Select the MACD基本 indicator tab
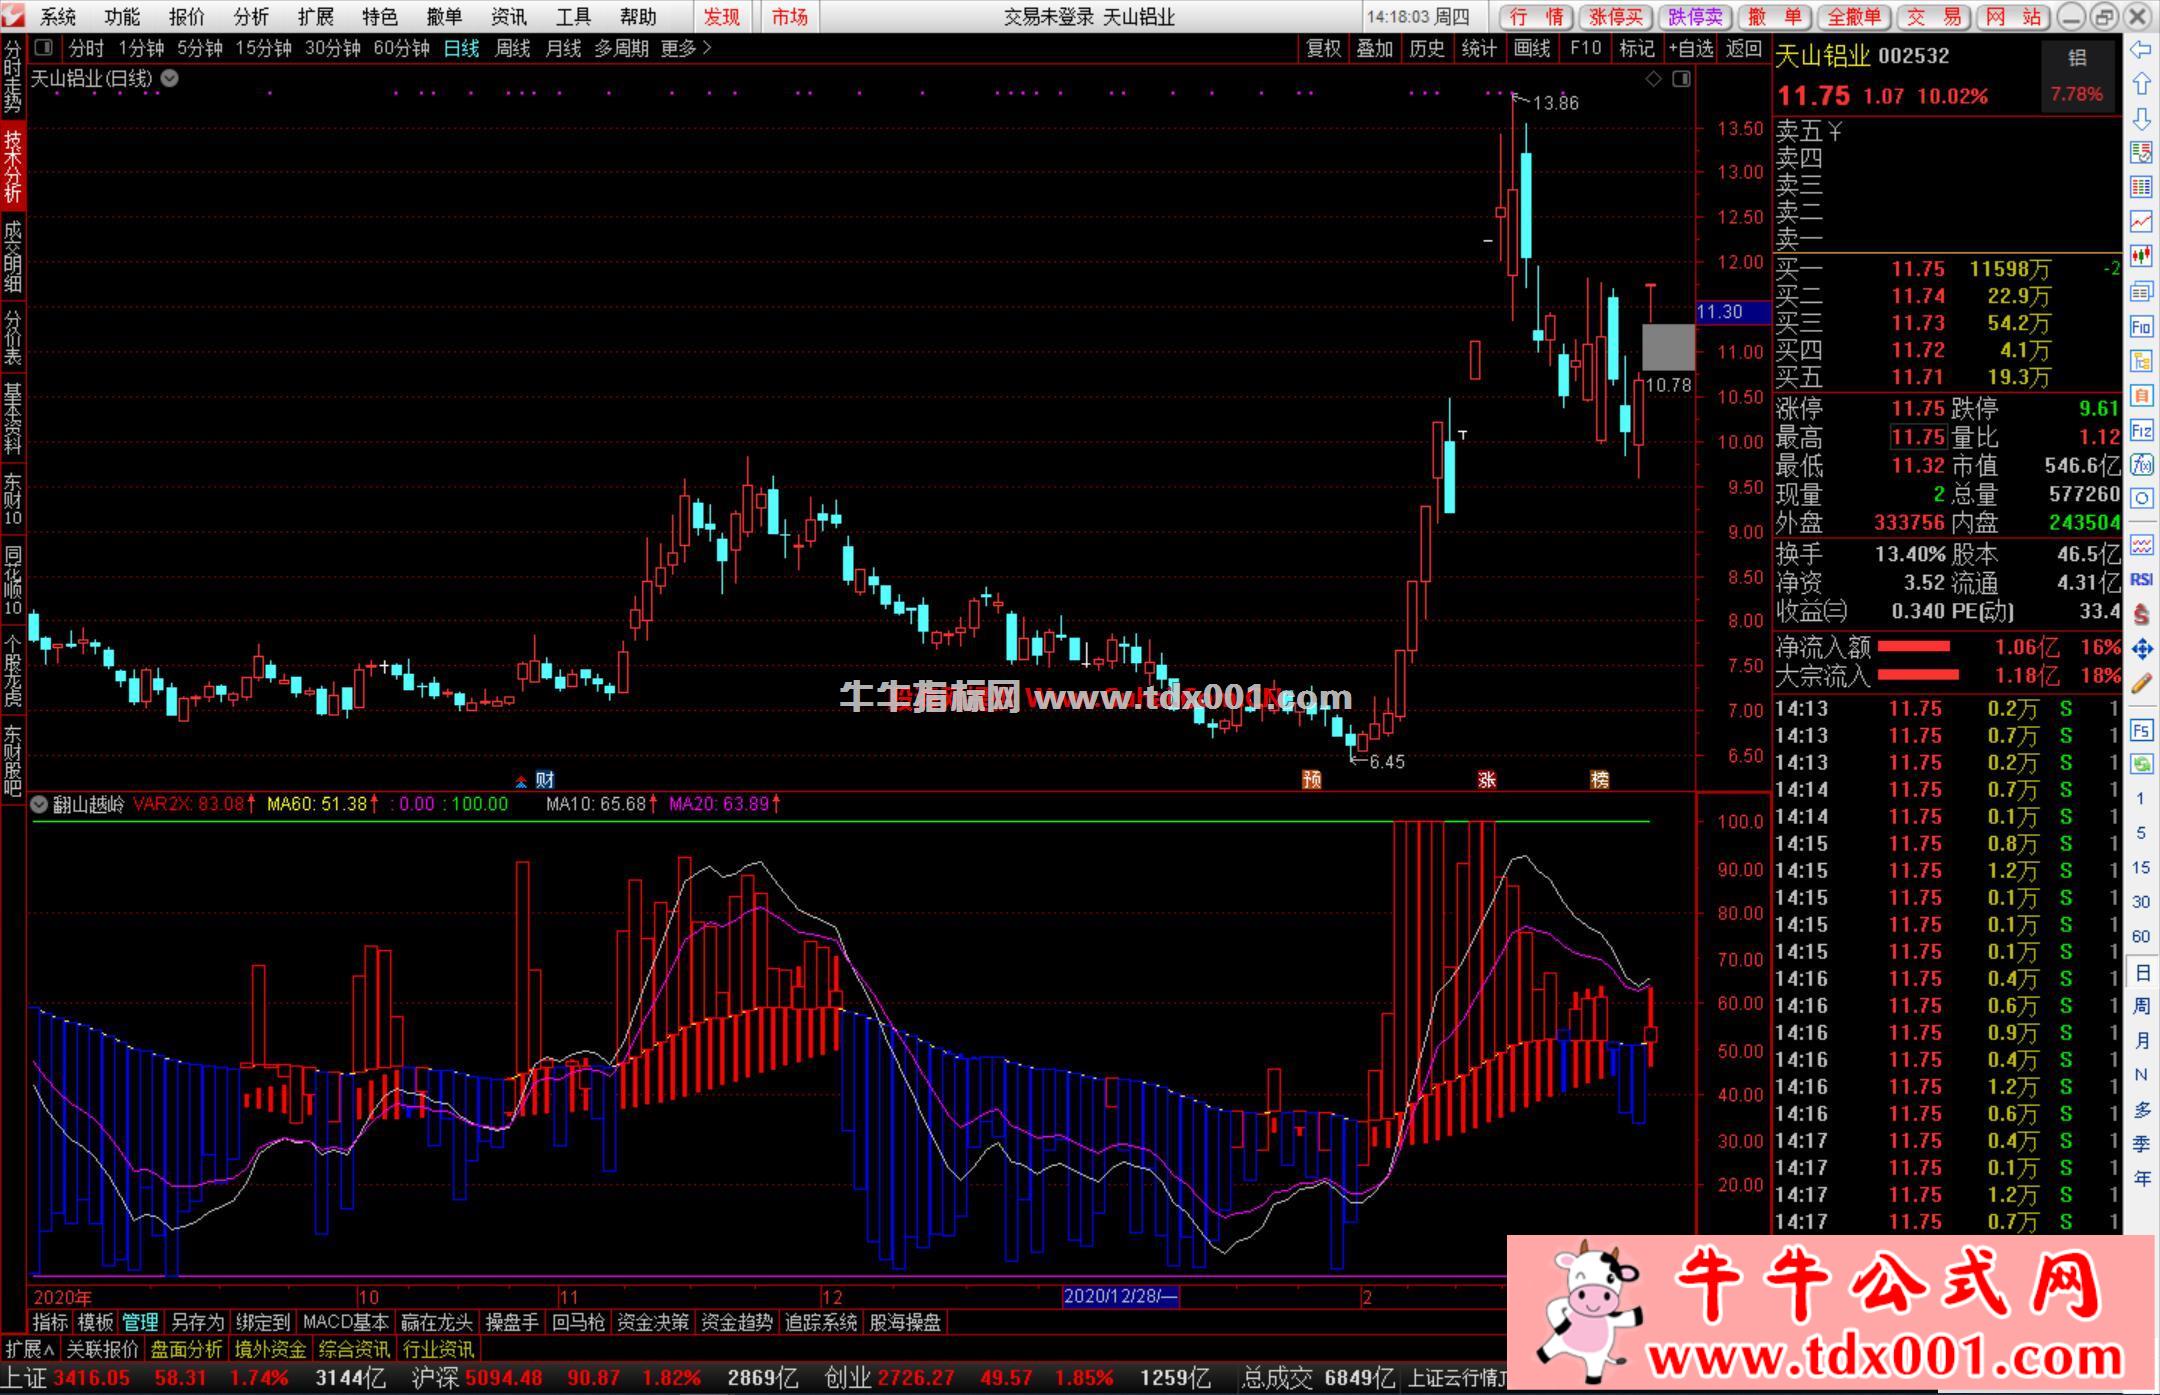The width and height of the screenshot is (2160, 1395). pos(345,1322)
